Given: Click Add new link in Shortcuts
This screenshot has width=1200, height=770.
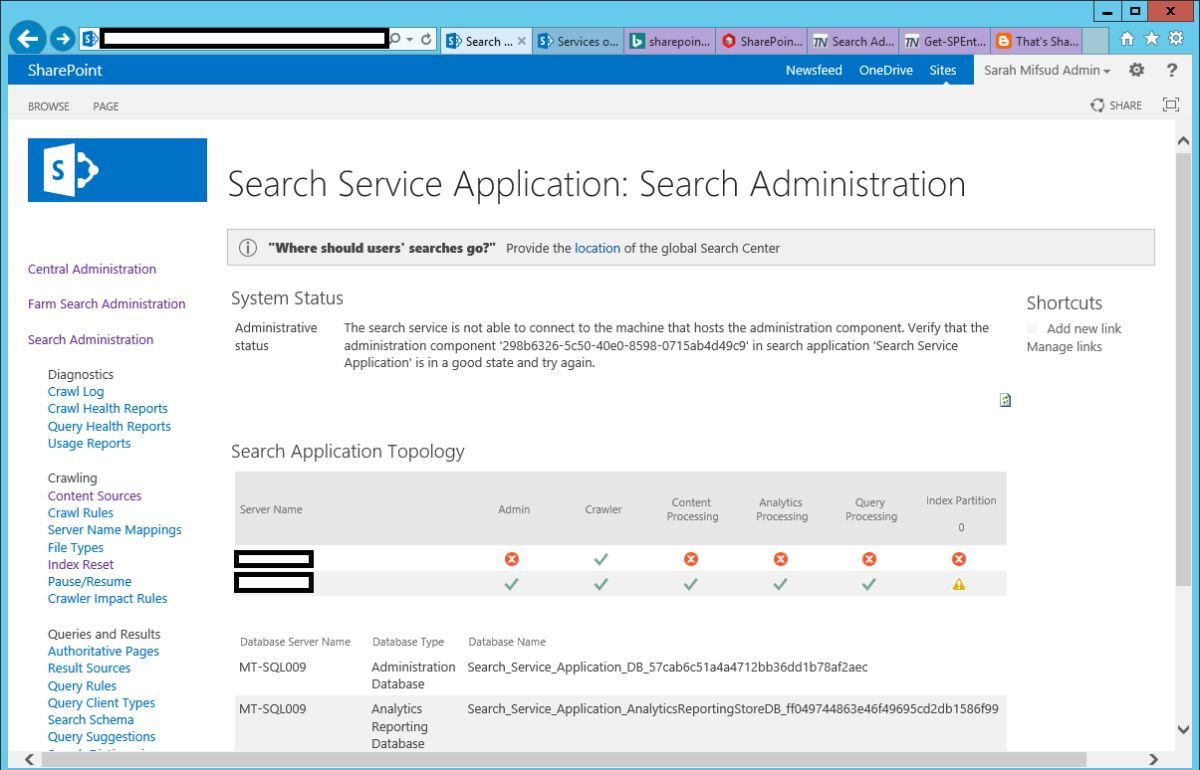Looking at the screenshot, I should click(x=1084, y=328).
